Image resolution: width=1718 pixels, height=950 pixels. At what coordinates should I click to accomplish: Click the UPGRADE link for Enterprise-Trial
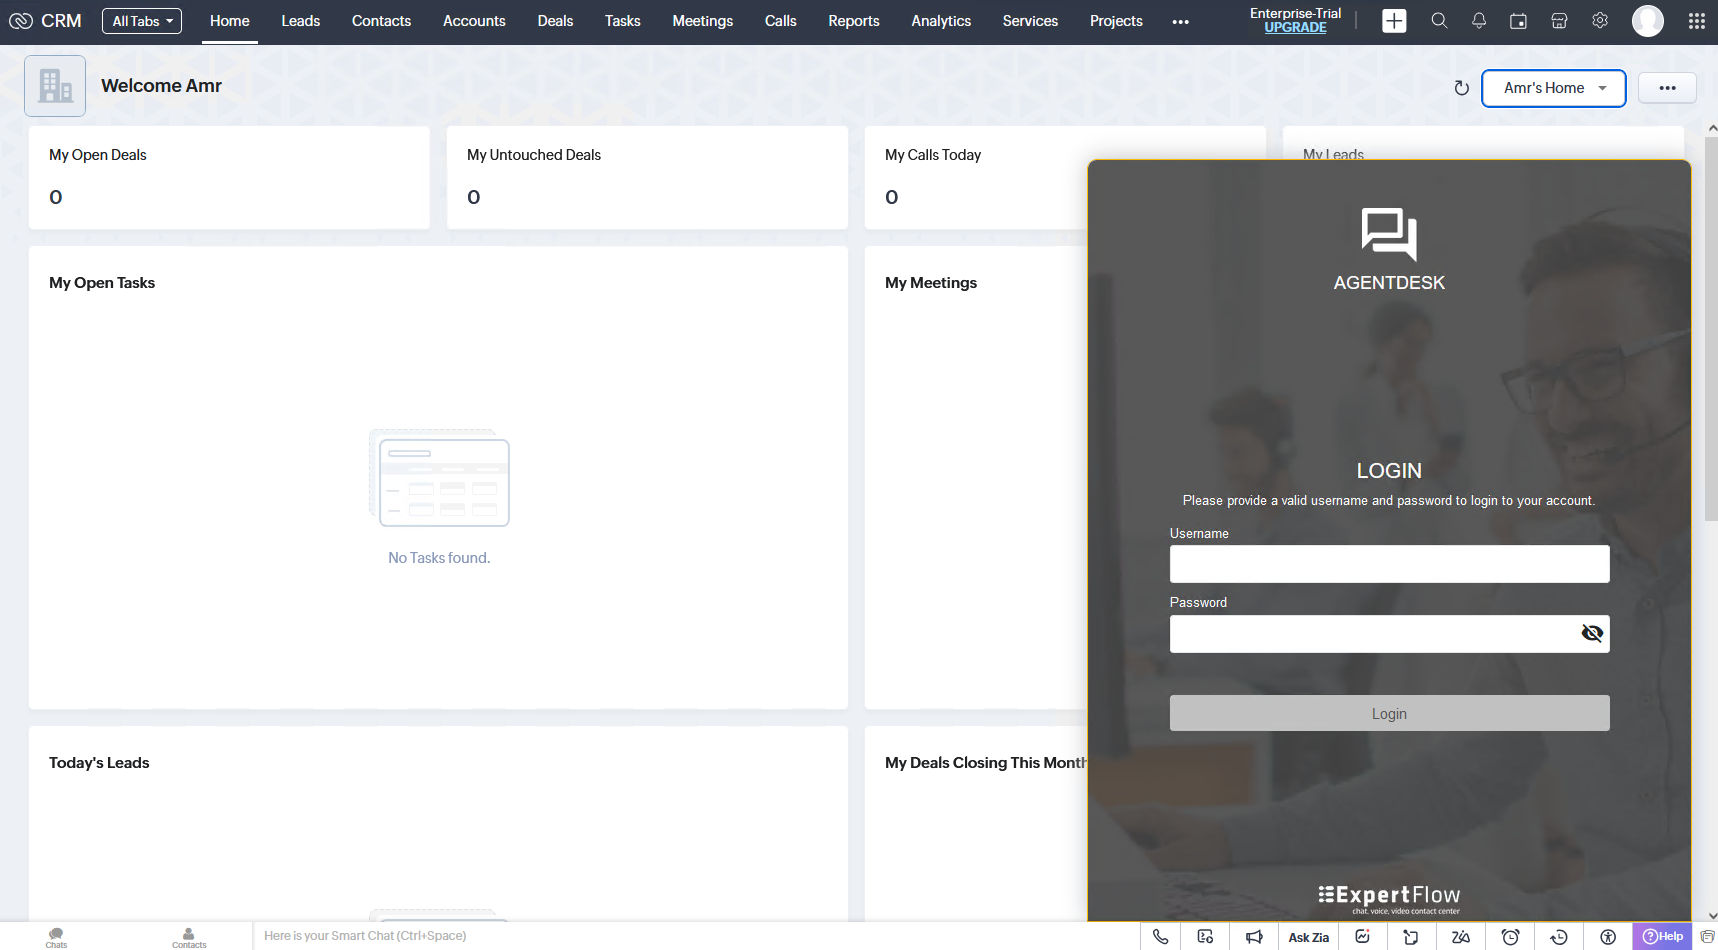coord(1295,27)
